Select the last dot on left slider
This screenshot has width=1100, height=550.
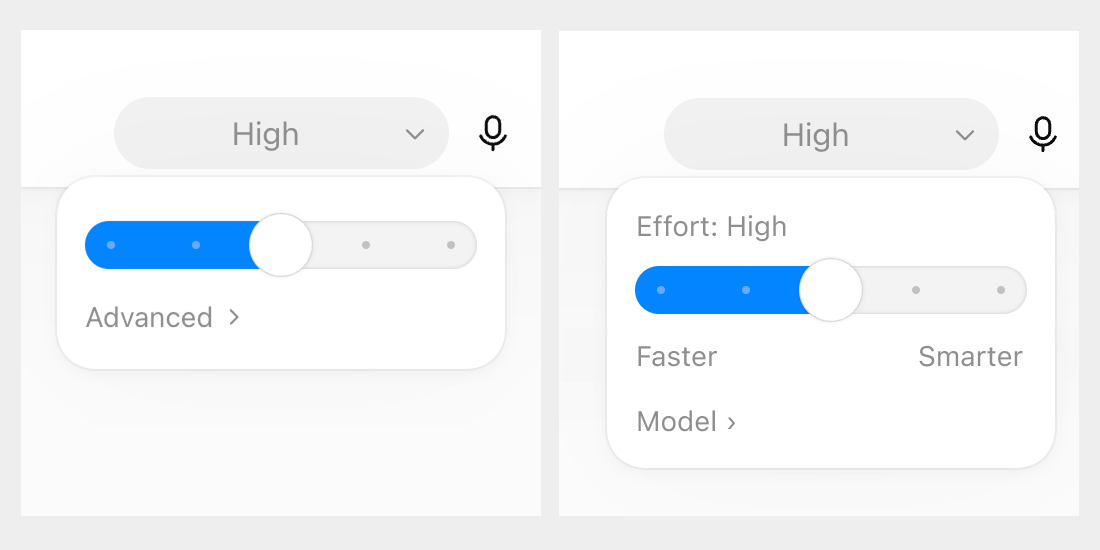(450, 245)
